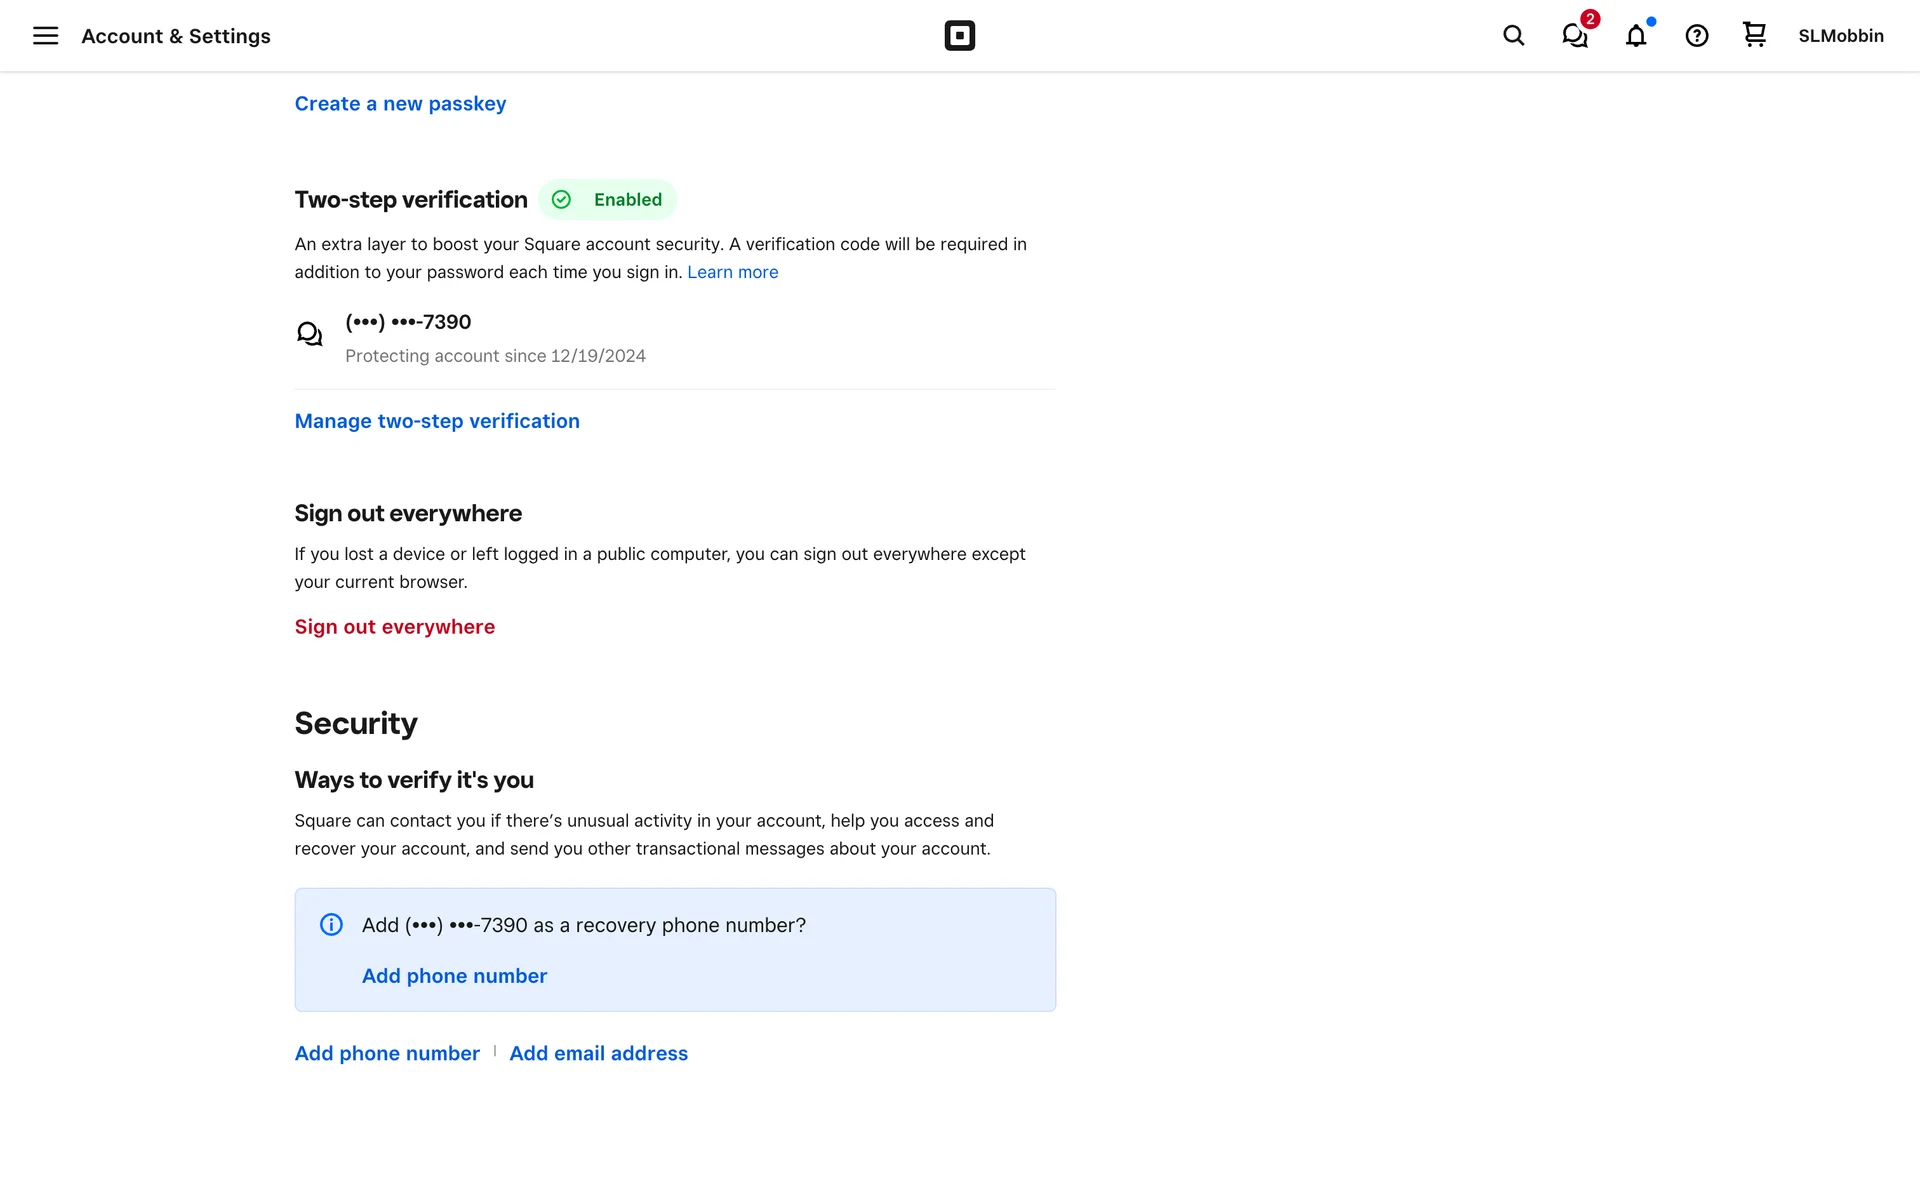1920x1200 pixels.
Task: Open the hamburger navigation menu
Action: (45, 36)
